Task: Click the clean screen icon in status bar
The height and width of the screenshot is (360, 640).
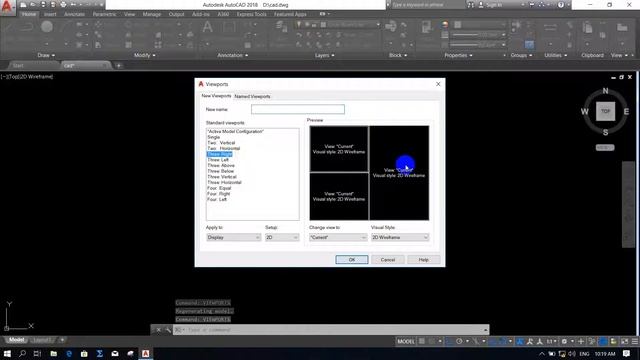Action: point(624,341)
